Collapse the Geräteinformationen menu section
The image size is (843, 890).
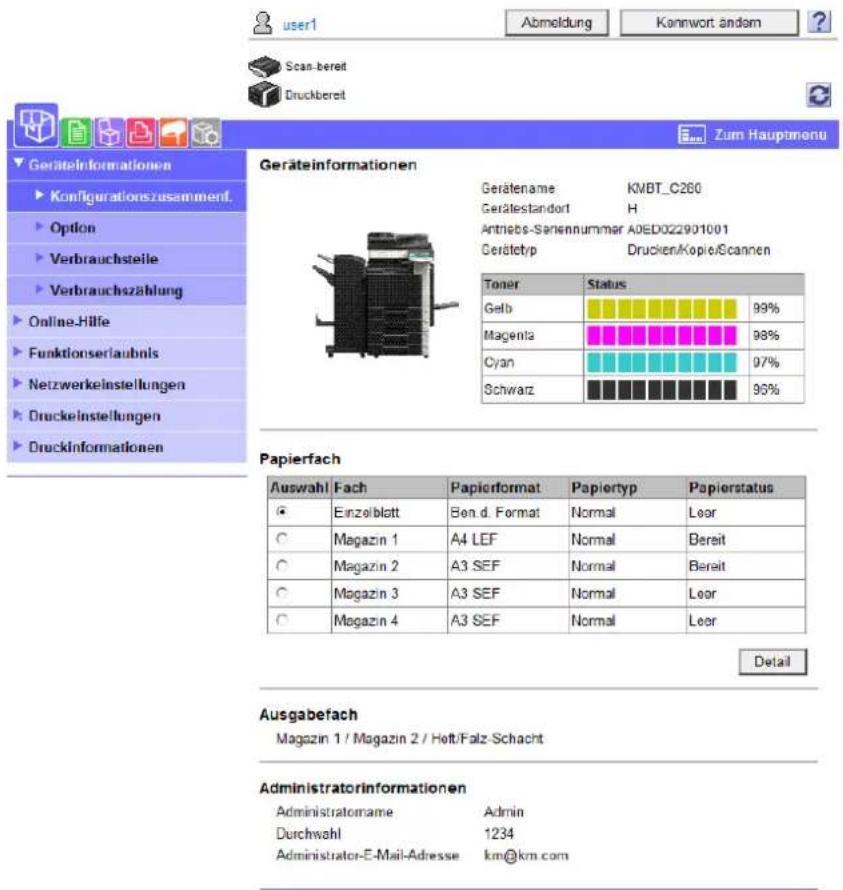127,165
